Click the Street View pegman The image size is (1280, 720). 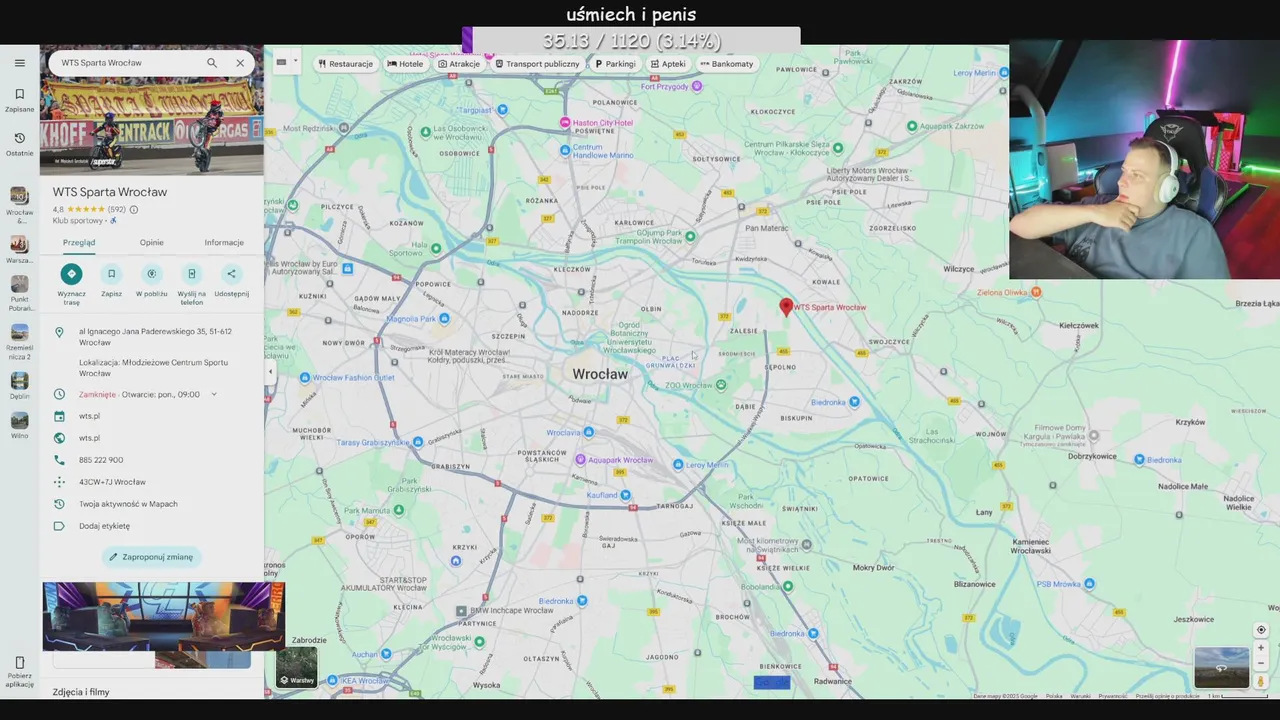1261,681
